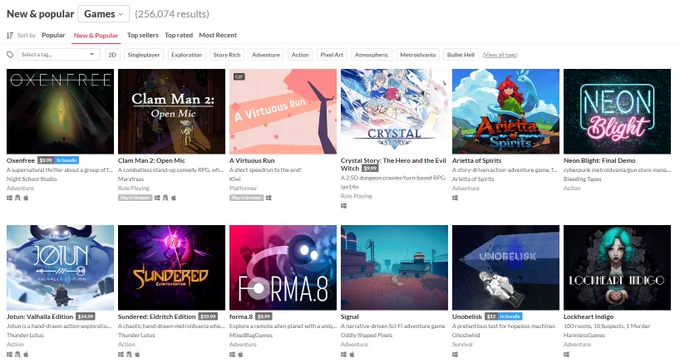Open the View all tags link

pyautogui.click(x=500, y=55)
